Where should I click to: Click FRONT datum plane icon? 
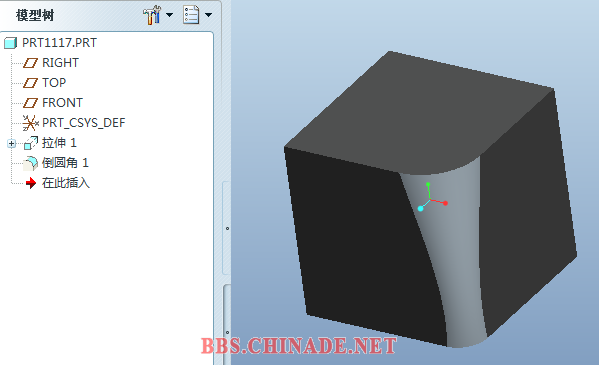30,103
